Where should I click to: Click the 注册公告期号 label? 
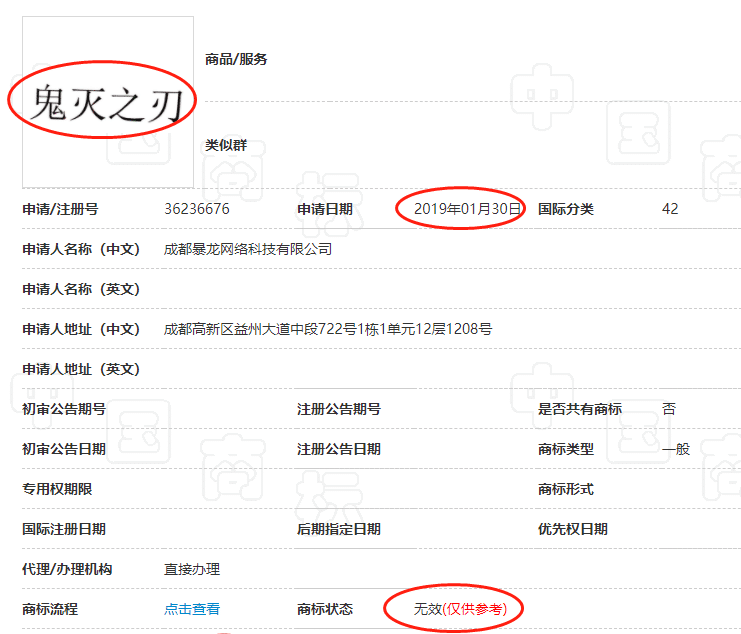coord(339,409)
